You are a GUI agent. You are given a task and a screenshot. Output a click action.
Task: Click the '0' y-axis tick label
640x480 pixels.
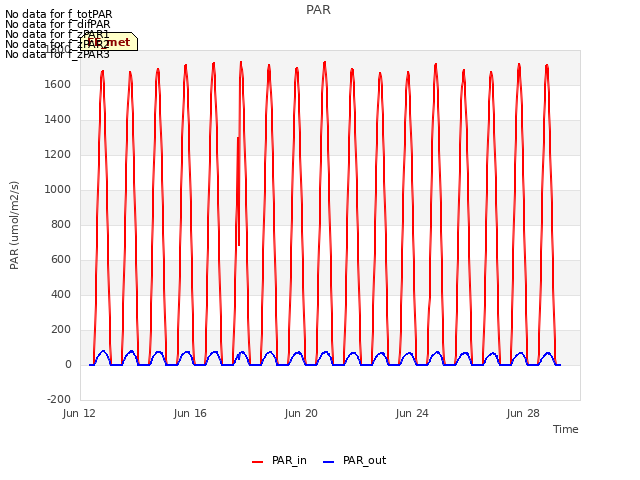tap(68, 364)
